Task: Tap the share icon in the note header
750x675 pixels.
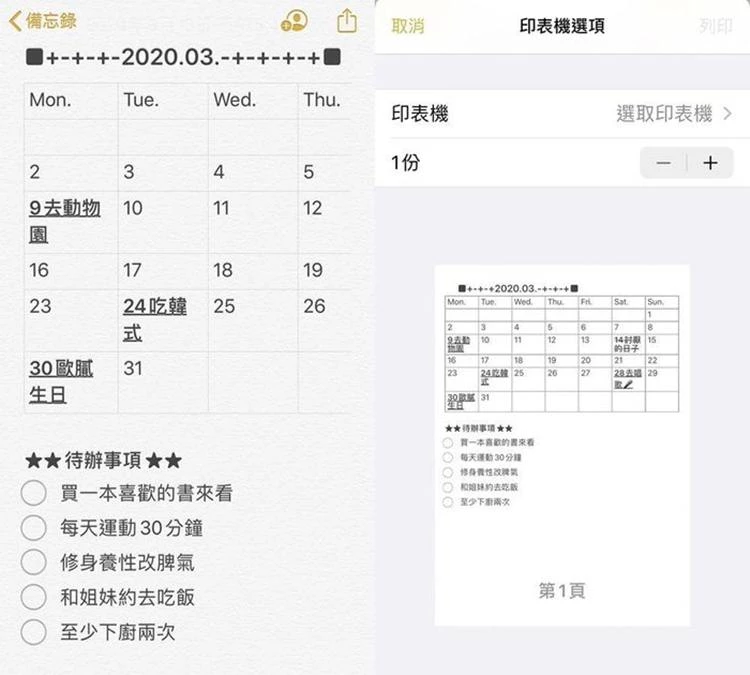Action: pos(347,21)
